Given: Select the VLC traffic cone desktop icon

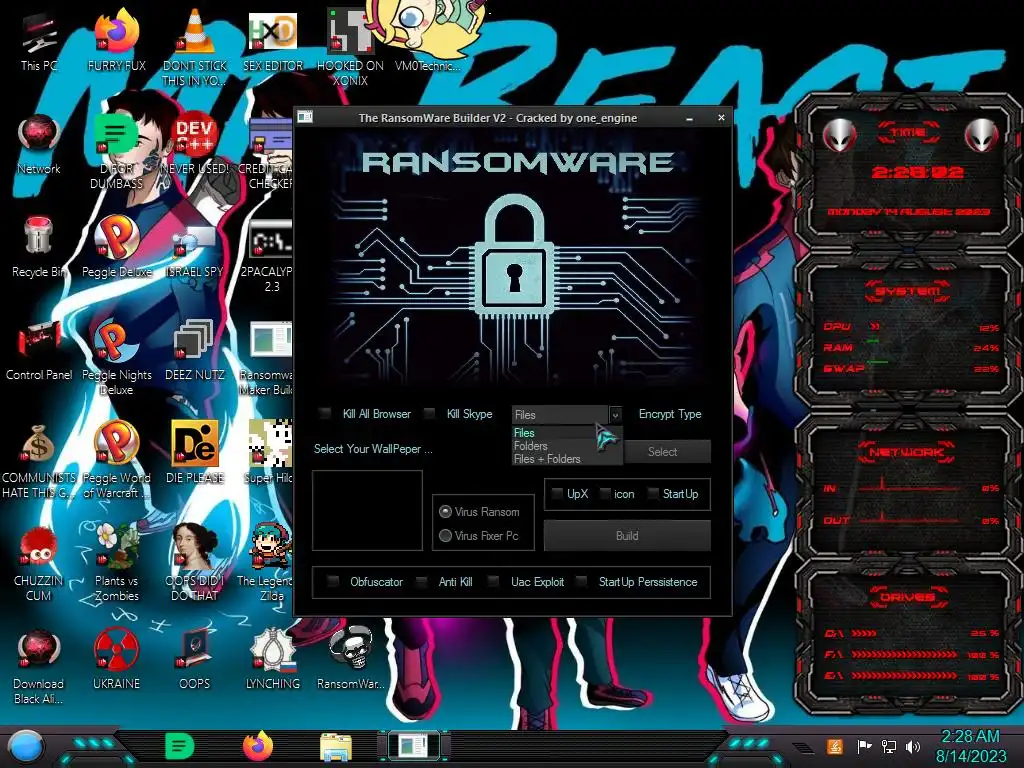Looking at the screenshot, I should point(194,46).
